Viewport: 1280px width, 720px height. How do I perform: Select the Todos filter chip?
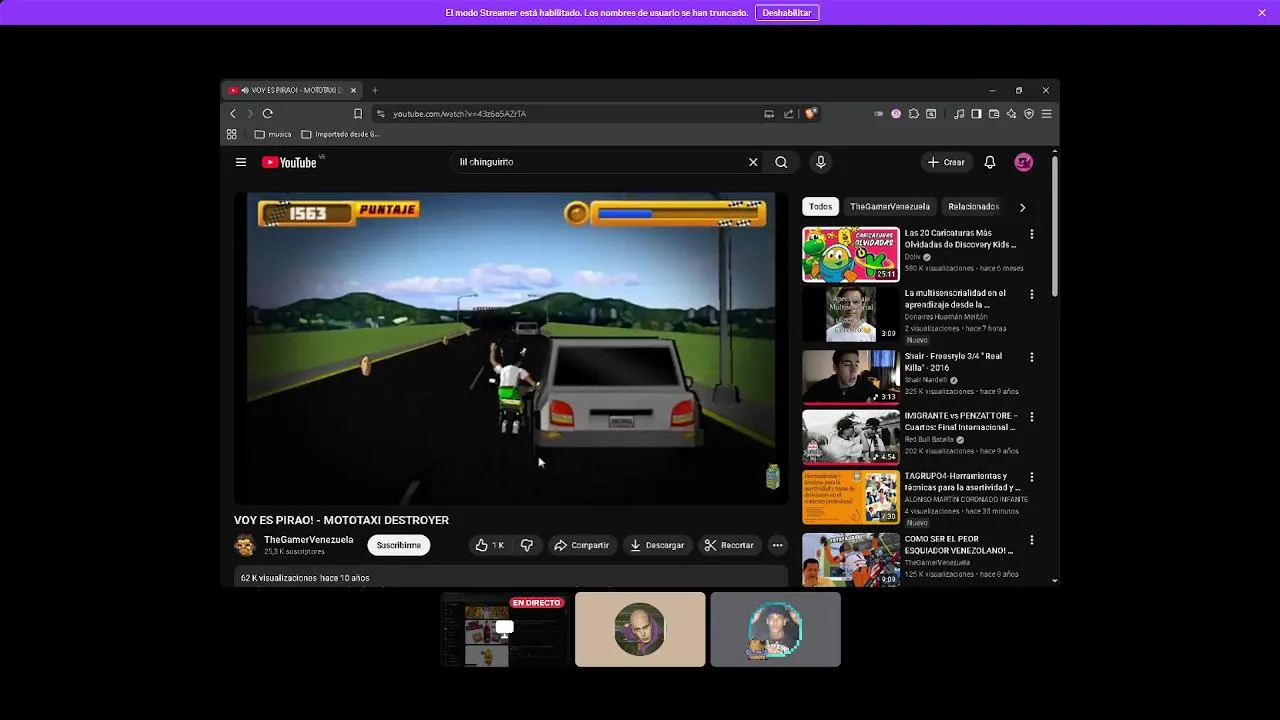coord(821,207)
